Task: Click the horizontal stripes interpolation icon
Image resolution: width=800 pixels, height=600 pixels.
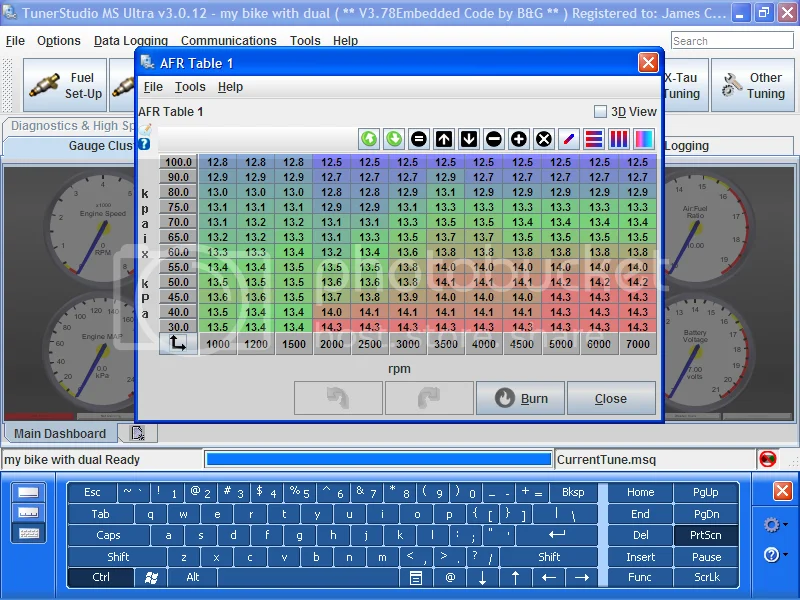Action: click(594, 139)
